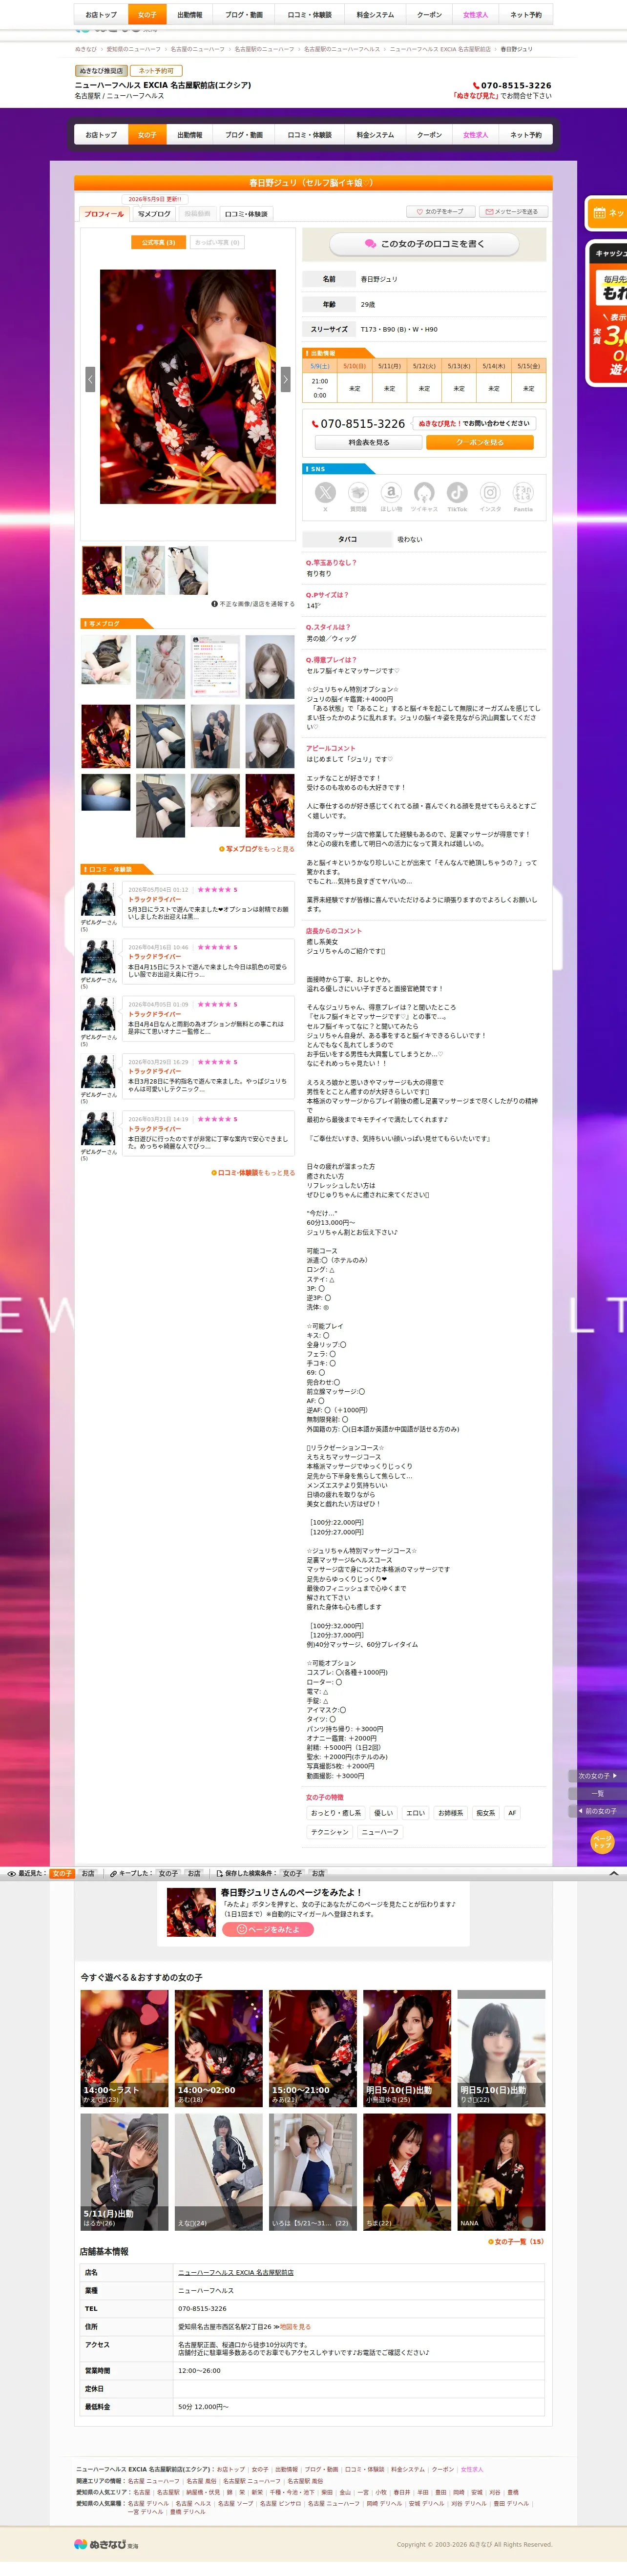
Task: Open 女性求人 in the topmost navigation bar
Action: pos(476,15)
